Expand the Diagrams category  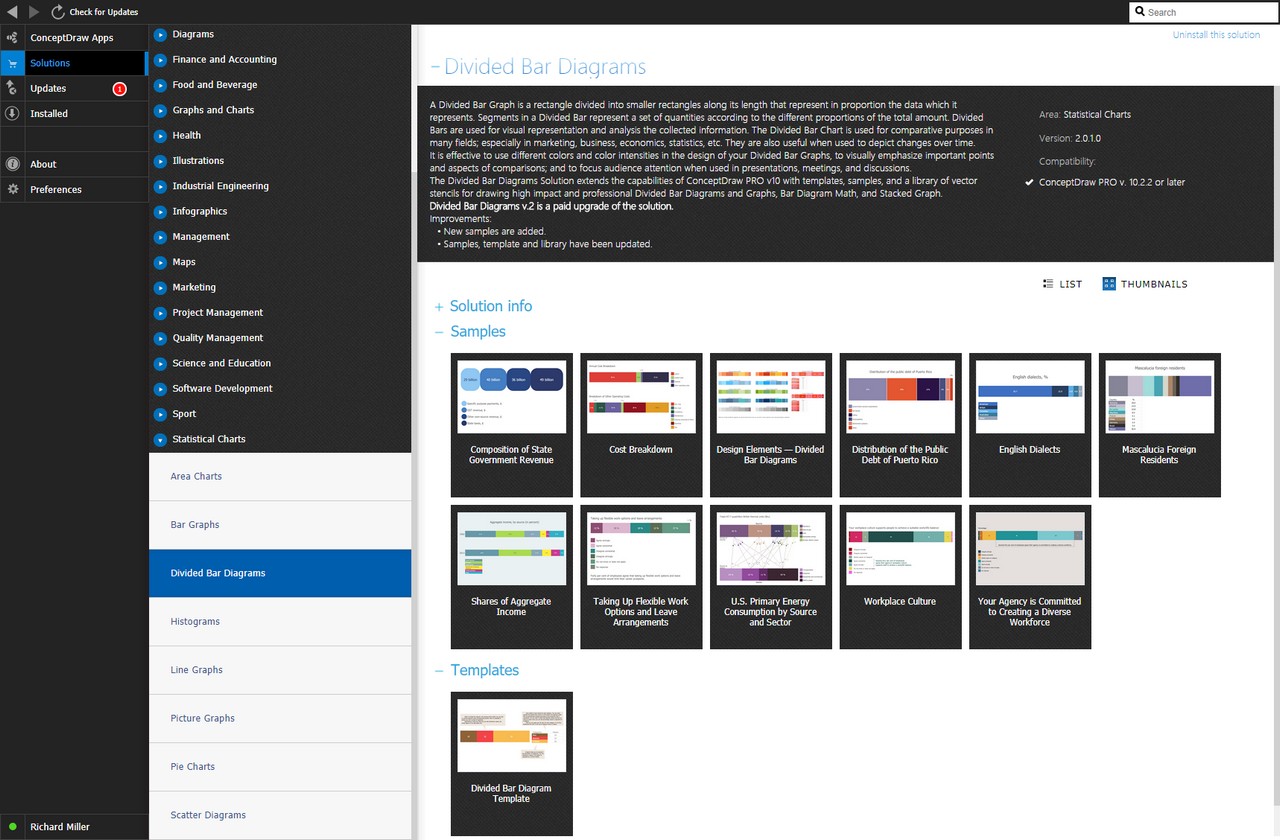point(160,34)
